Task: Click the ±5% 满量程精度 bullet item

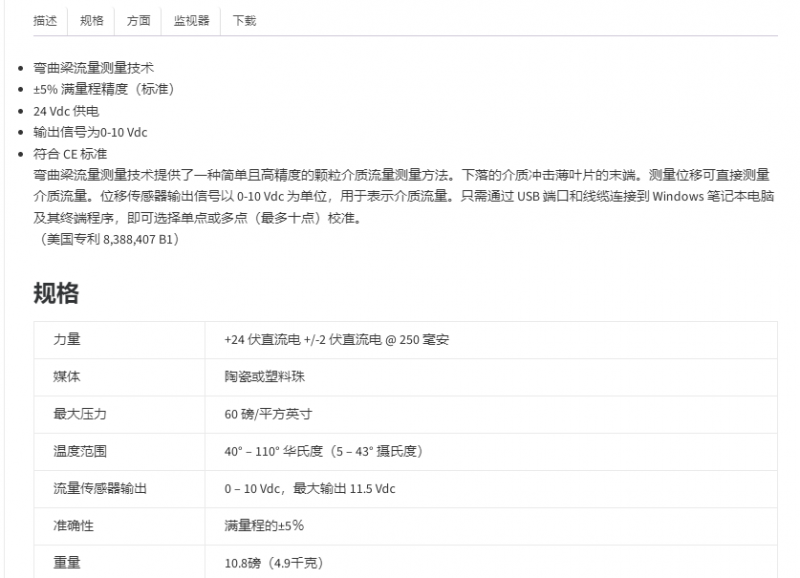Action: click(103, 89)
